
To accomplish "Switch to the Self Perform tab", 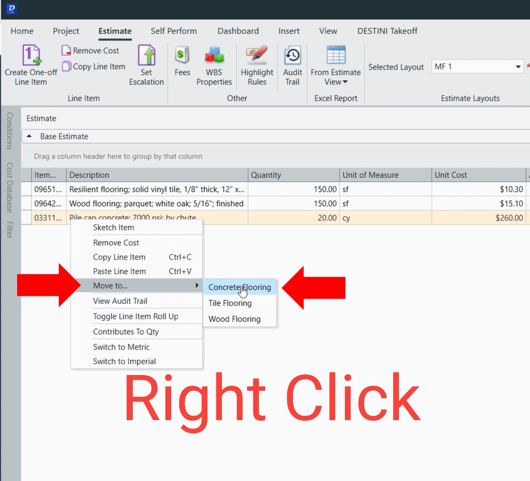I will [x=174, y=31].
